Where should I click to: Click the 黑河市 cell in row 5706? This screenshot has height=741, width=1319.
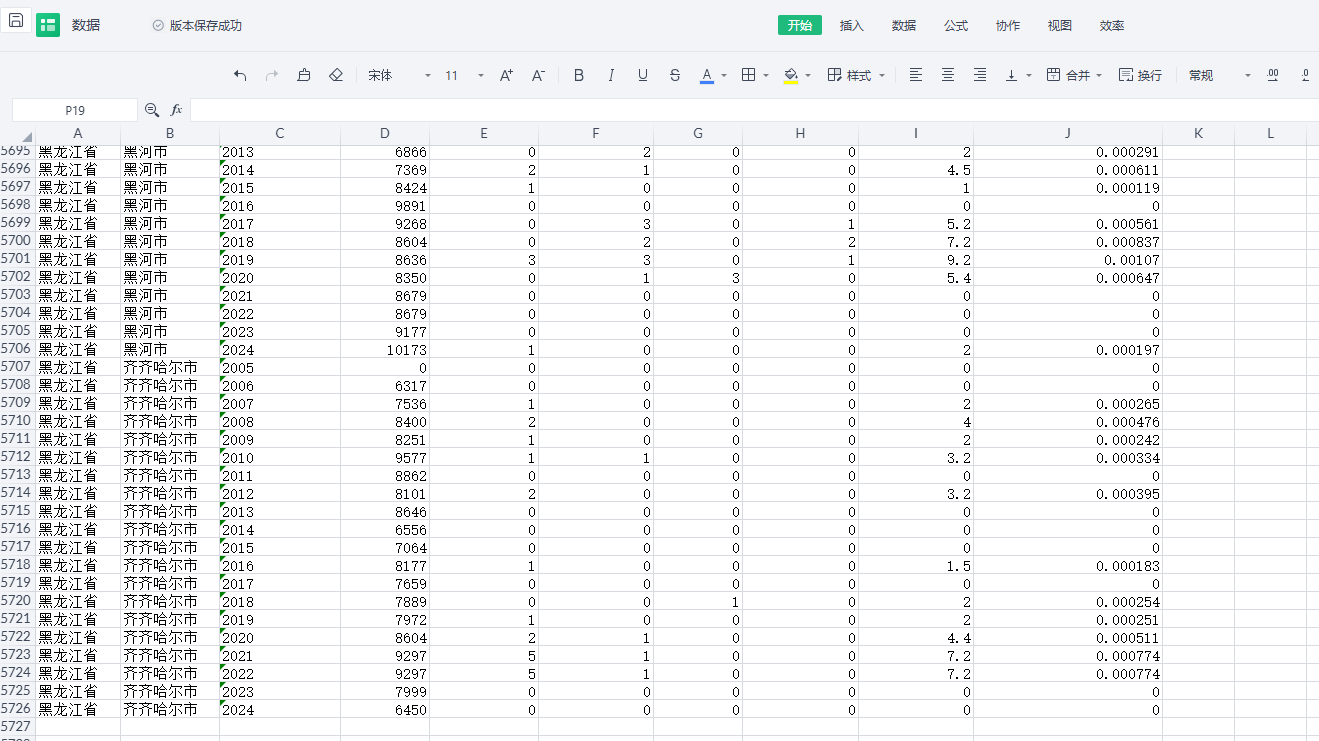click(170, 350)
